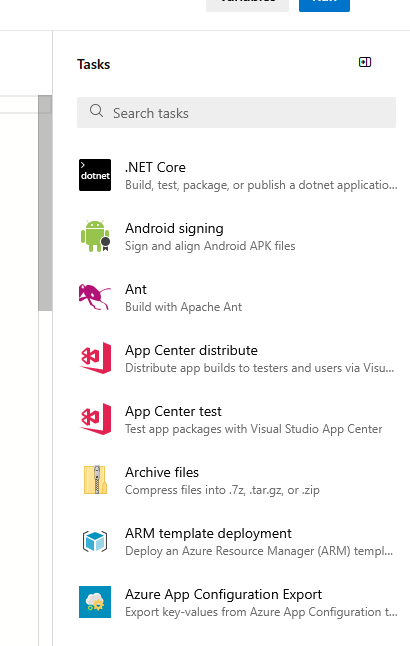Focus the Search tasks input field
Viewport: 410px width, 646px height.
click(x=237, y=112)
